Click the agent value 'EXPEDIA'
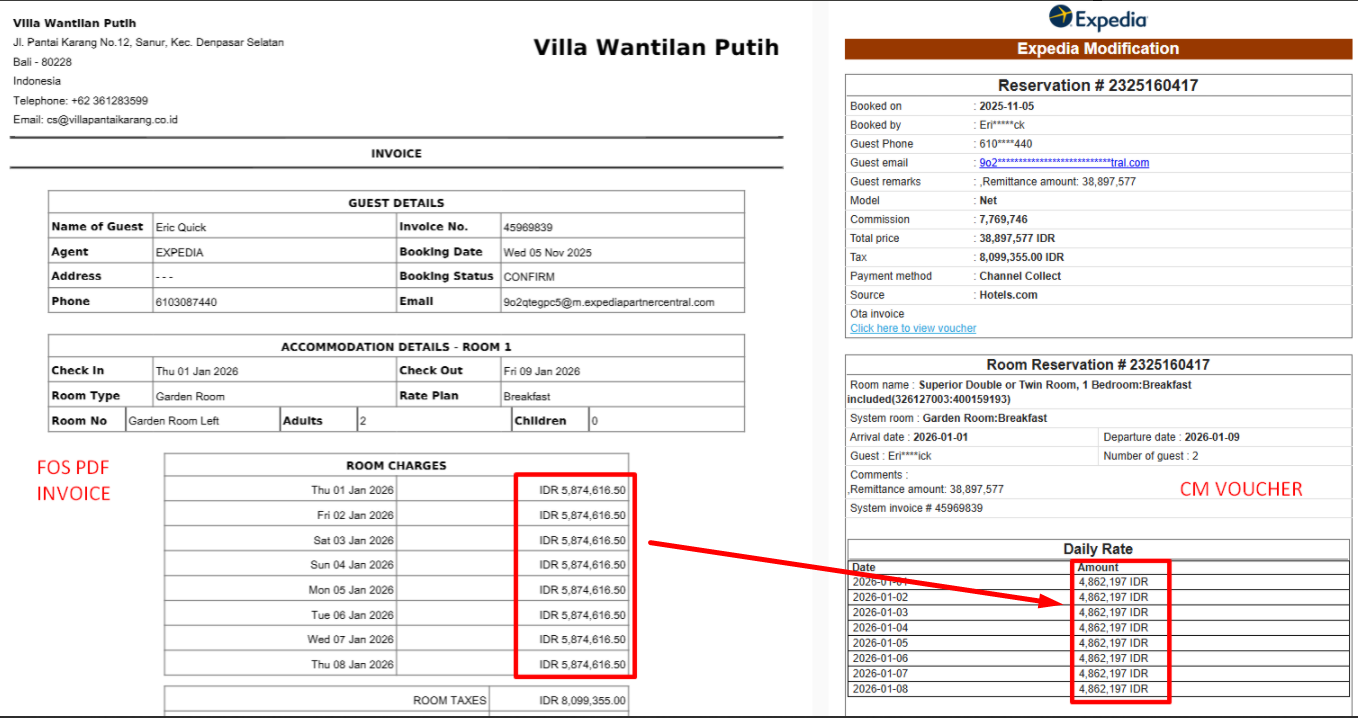 point(180,253)
